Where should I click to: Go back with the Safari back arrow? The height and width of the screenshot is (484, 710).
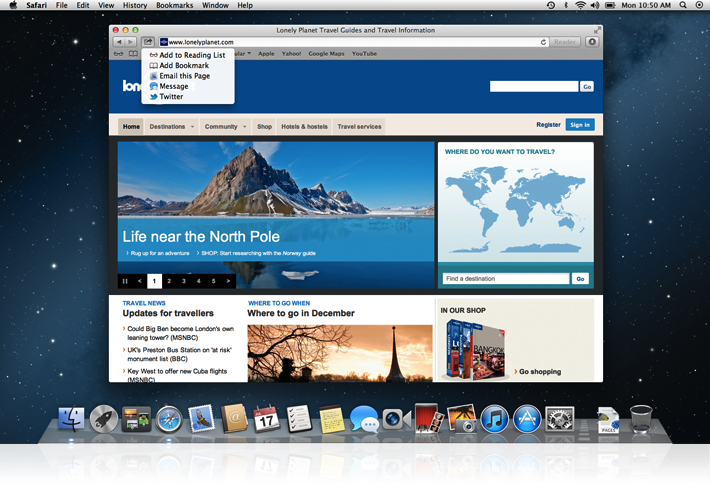(119, 42)
